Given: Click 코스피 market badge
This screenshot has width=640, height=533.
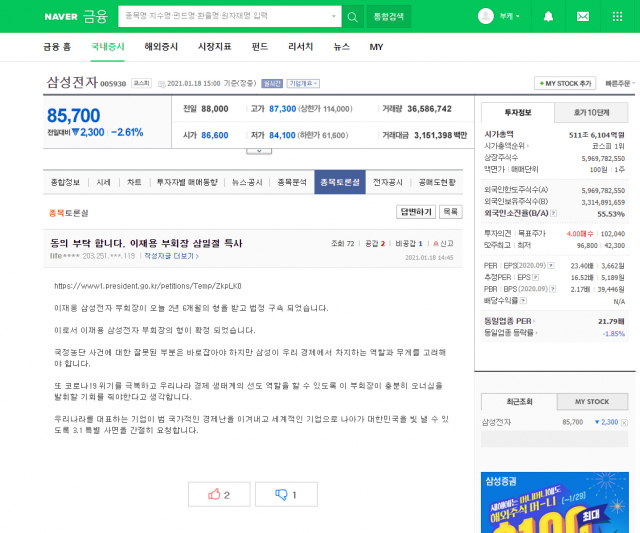Looking at the screenshot, I should [141, 84].
